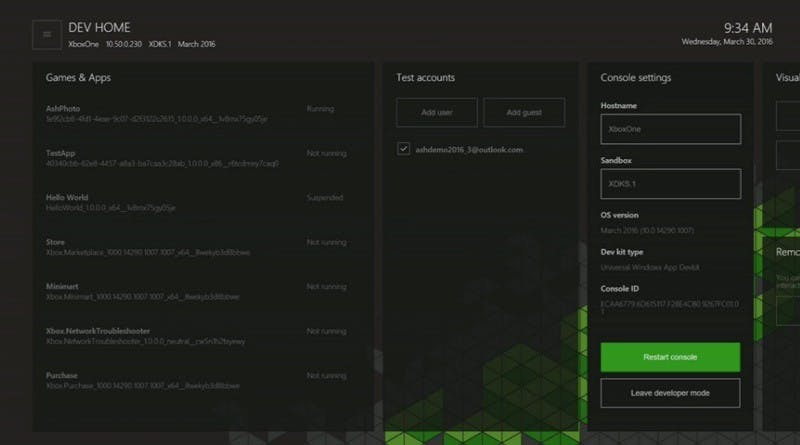800x445 pixels.
Task: Click the Restart console button
Action: click(x=670, y=357)
